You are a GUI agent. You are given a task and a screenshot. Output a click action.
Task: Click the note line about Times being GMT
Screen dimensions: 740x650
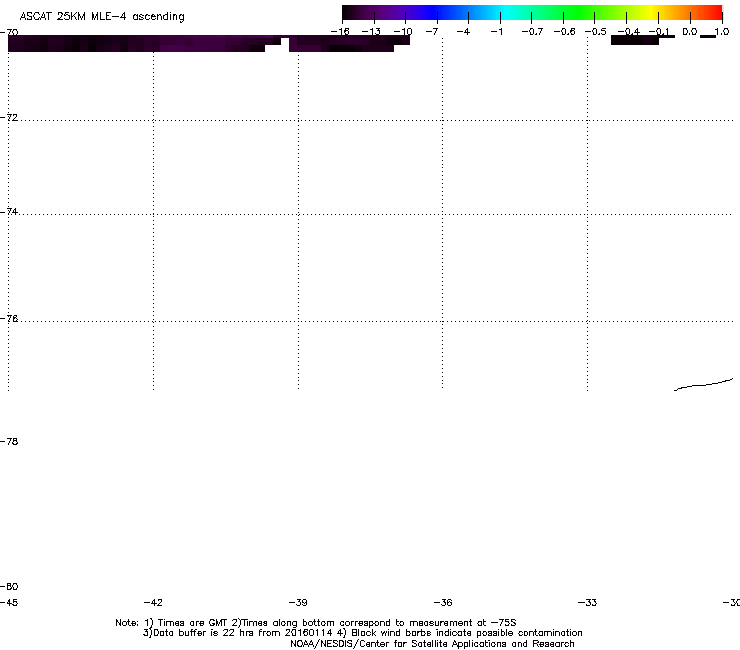316,623
